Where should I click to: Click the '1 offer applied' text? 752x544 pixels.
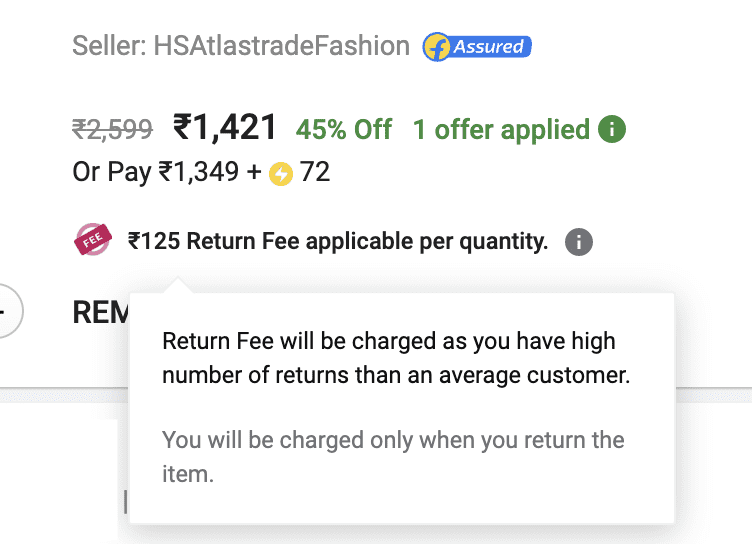[501, 130]
